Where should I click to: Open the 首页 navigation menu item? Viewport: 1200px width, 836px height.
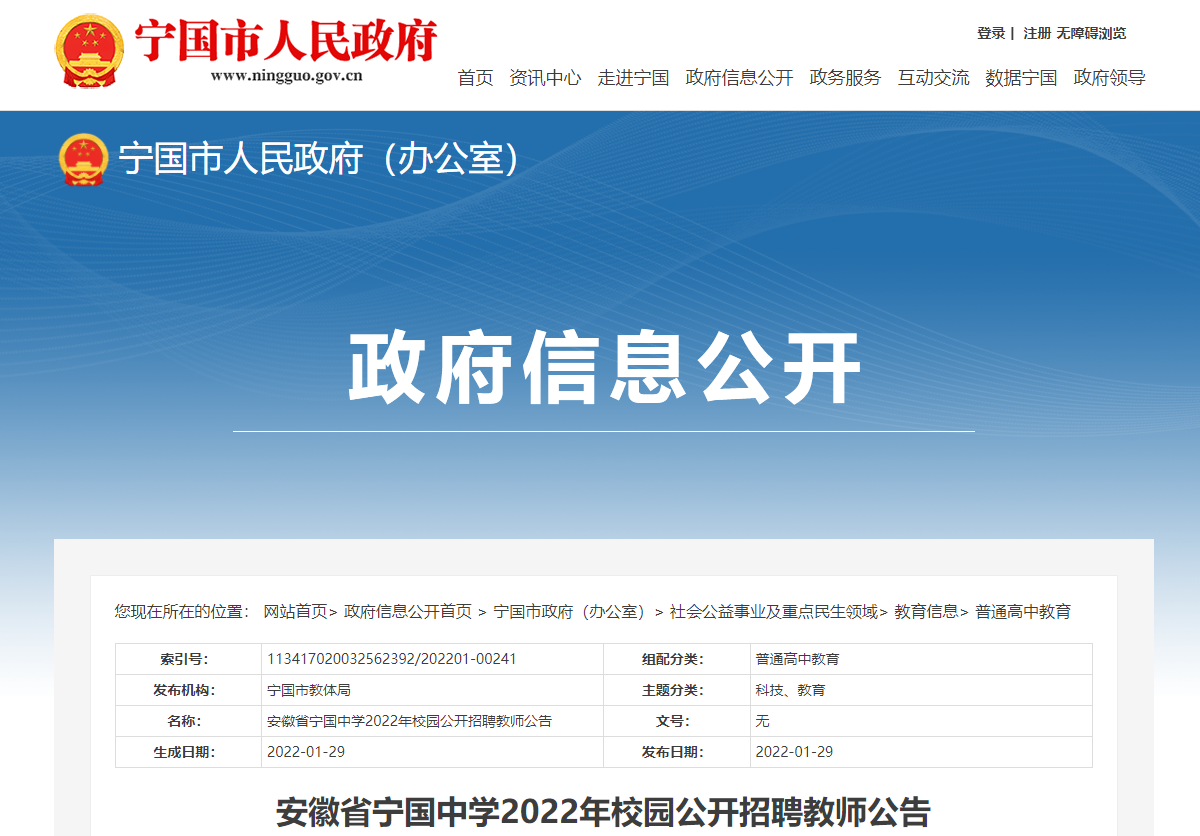[x=475, y=78]
